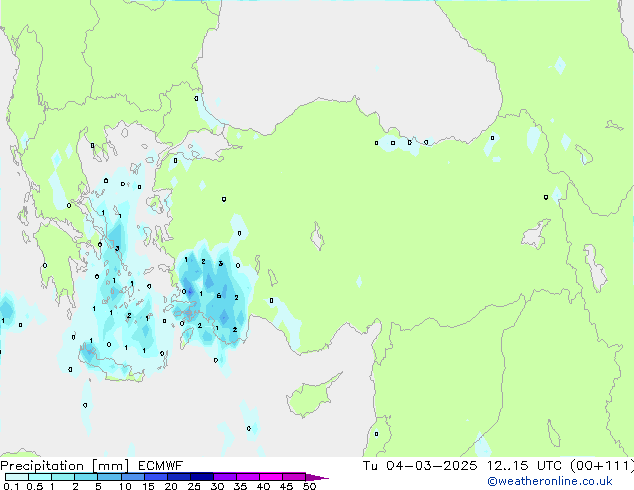
Task: Pick the 10–15 mm legend color box
Action: [x=132, y=477]
